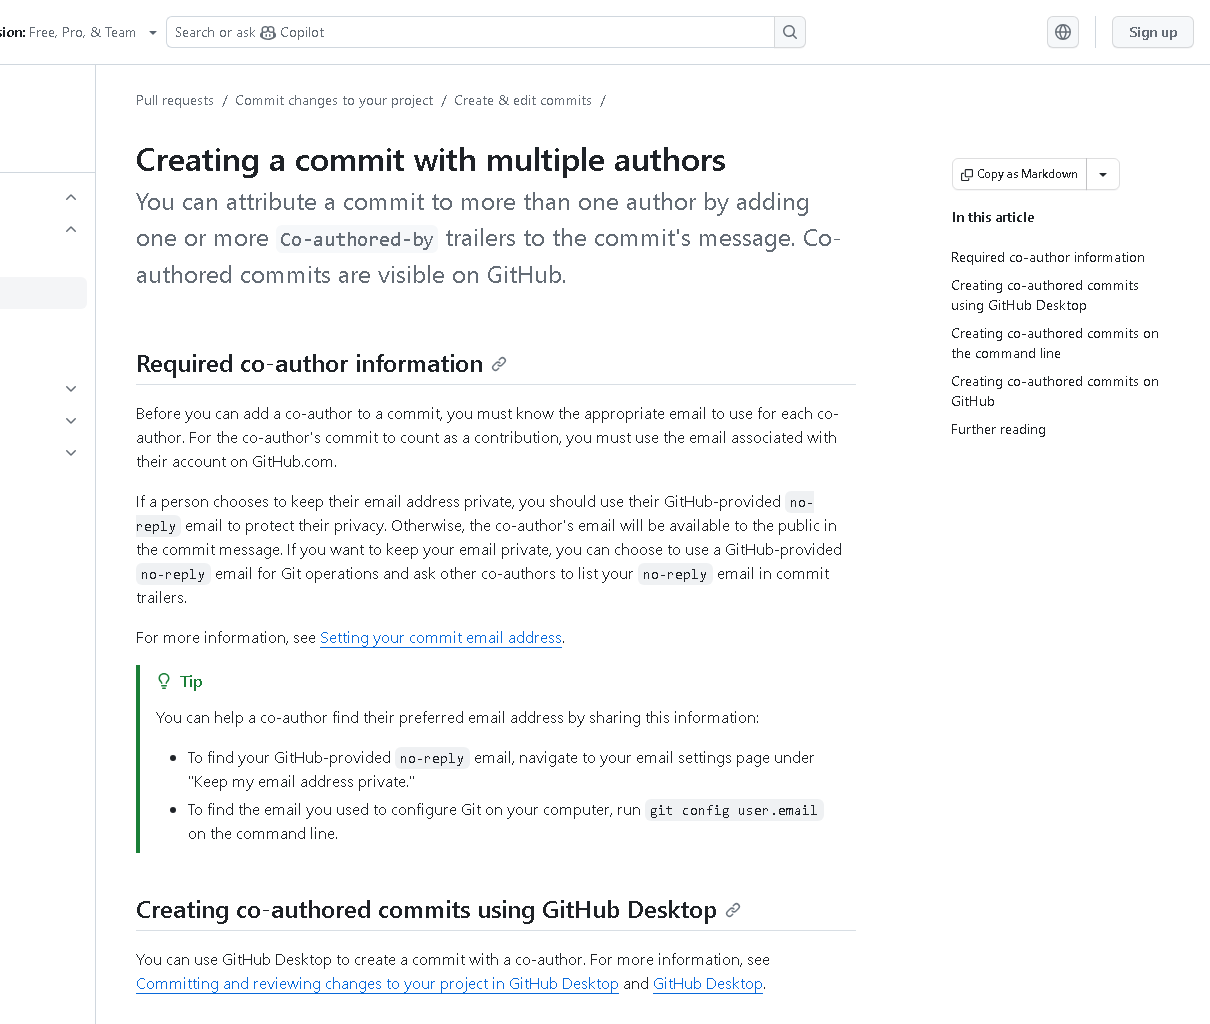Open Commit changes to your project breadcrumb

point(334,100)
